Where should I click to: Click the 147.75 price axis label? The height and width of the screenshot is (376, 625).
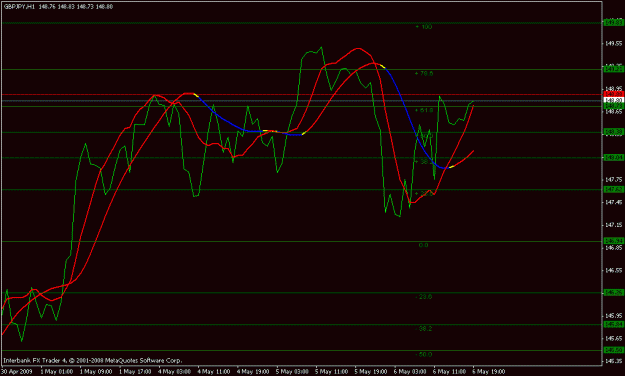614,180
